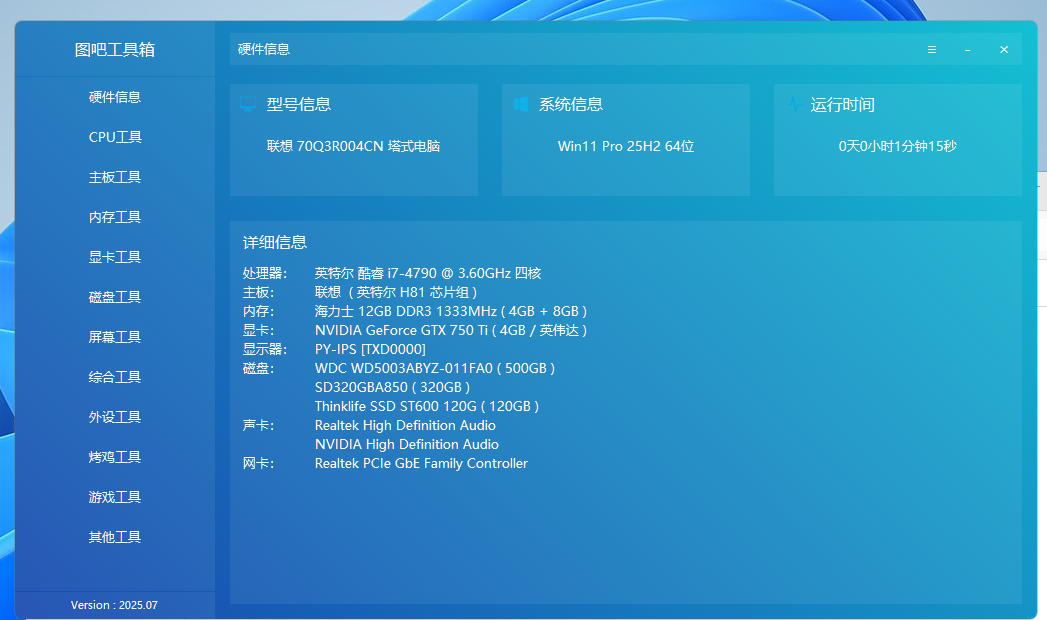This screenshot has width=1047, height=620.
Task: Click the 显卡 label
Action: coord(258,330)
